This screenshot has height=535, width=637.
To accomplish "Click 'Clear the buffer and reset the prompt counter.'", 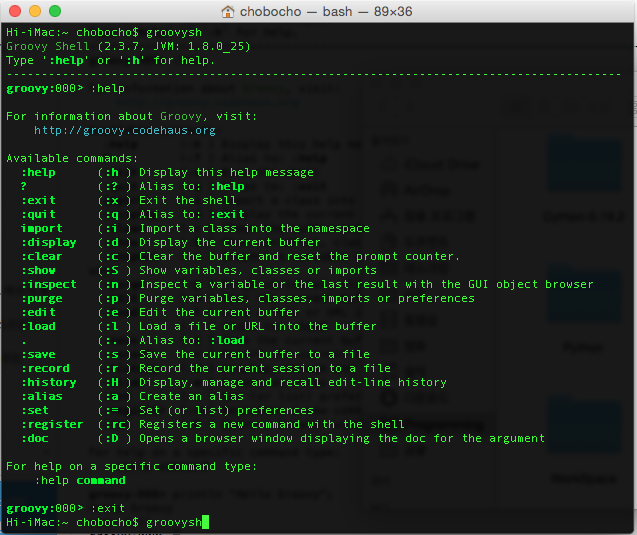I will pyautogui.click(x=299, y=256).
